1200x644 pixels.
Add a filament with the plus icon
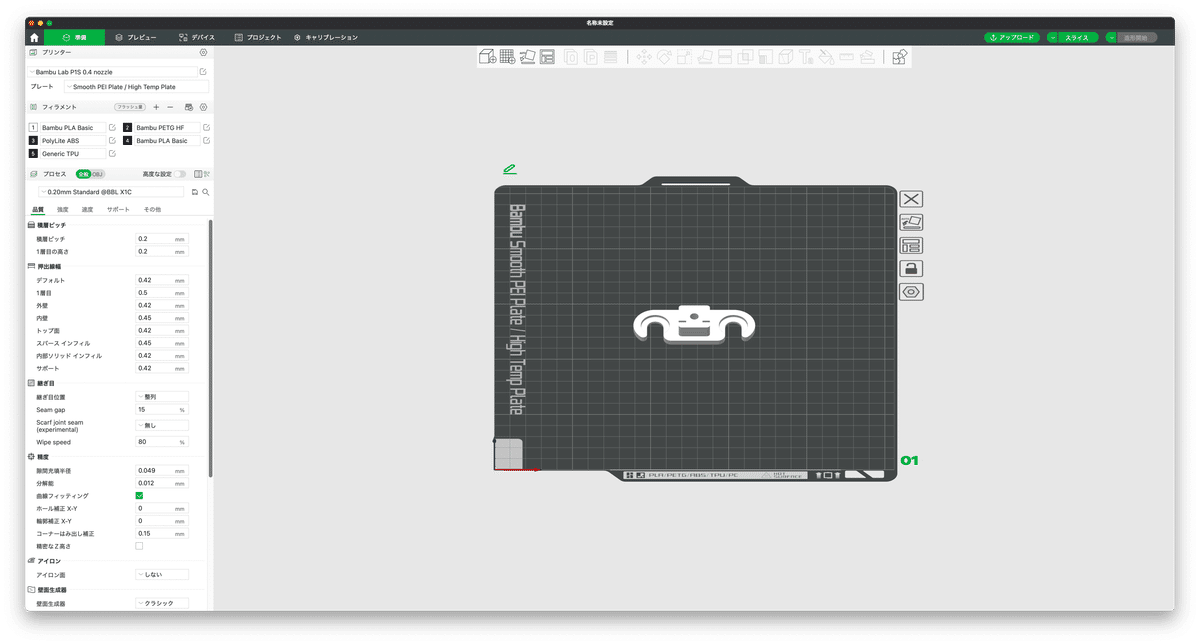[156, 107]
